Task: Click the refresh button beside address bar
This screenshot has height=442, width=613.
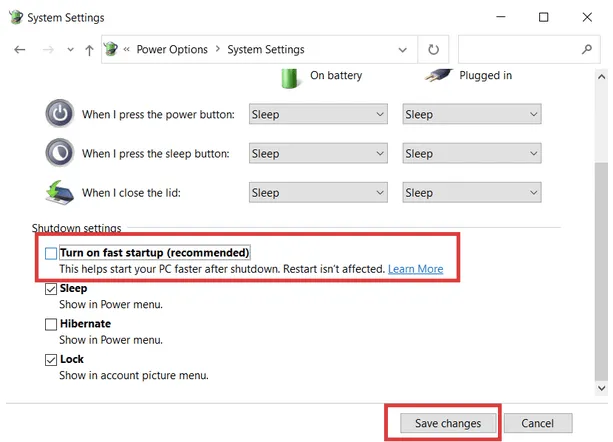Action: [x=433, y=49]
